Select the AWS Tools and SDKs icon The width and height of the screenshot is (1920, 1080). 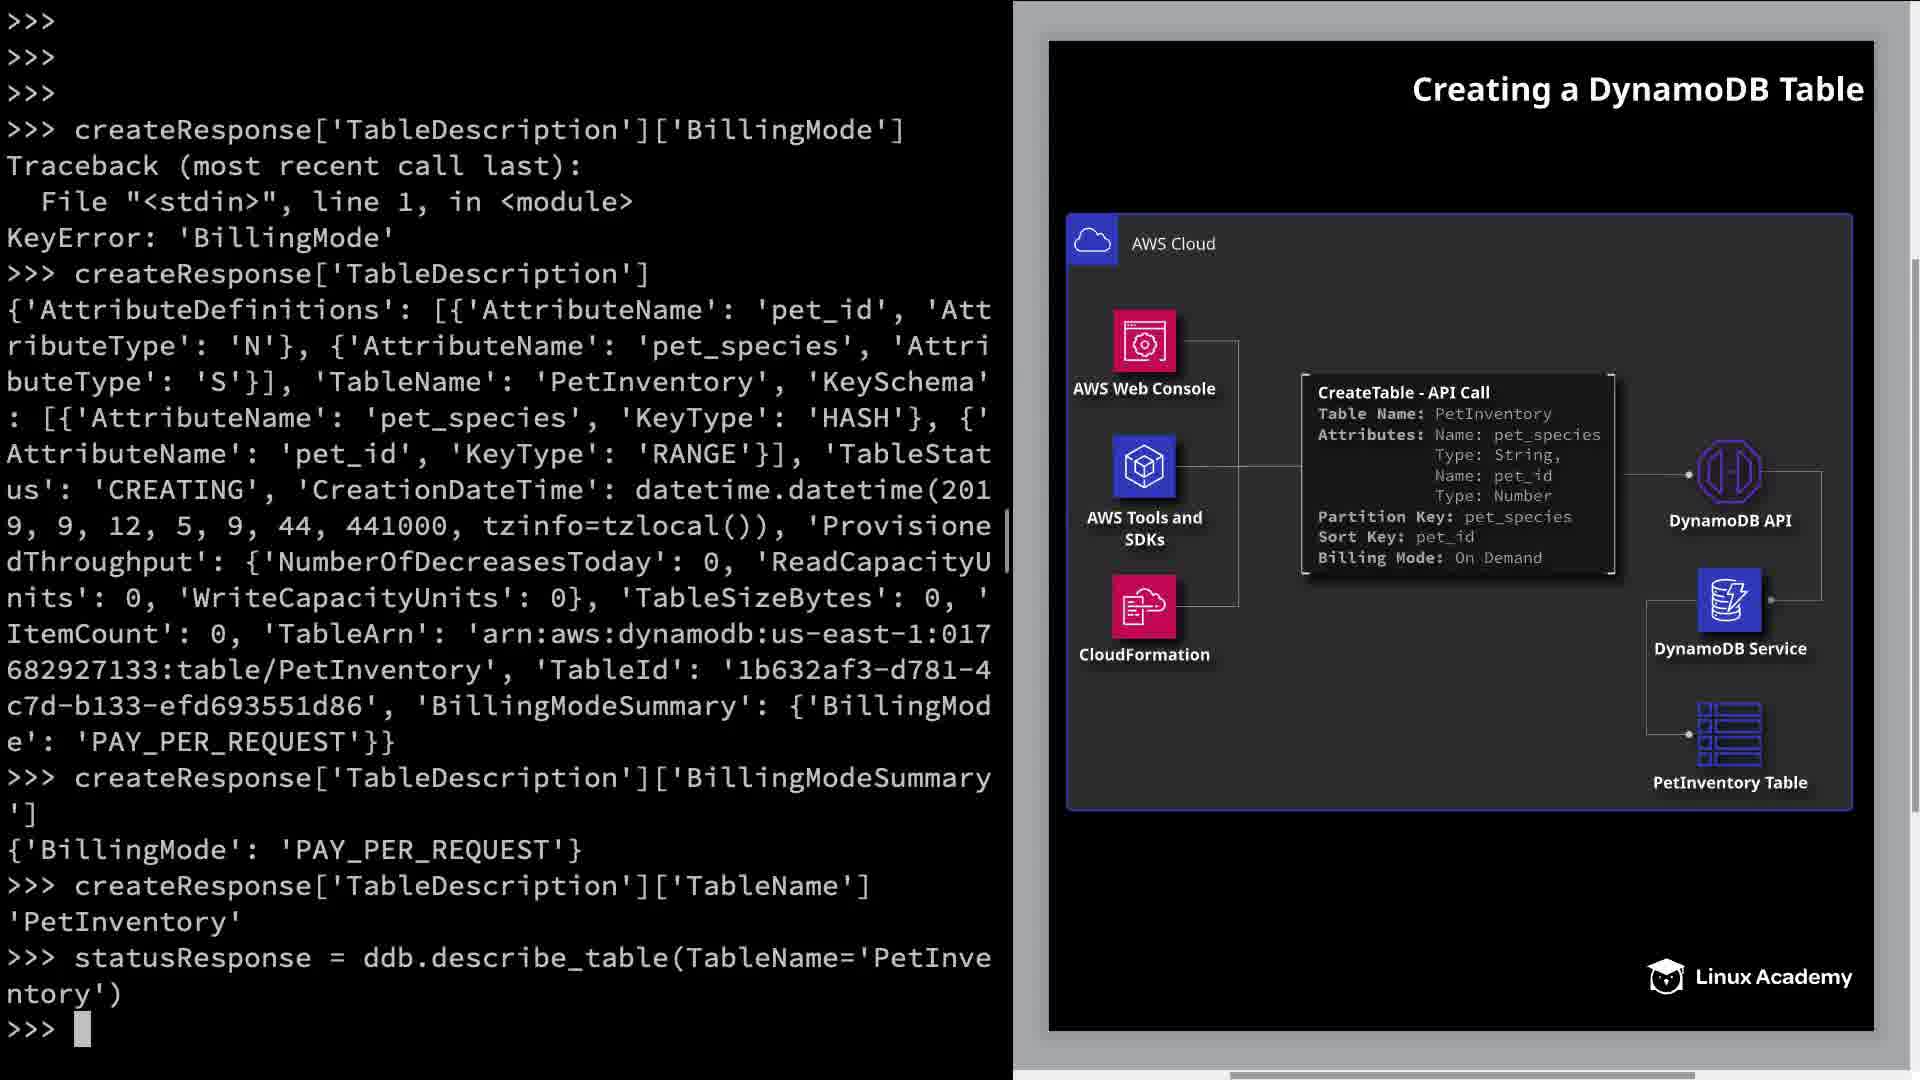click(1144, 466)
